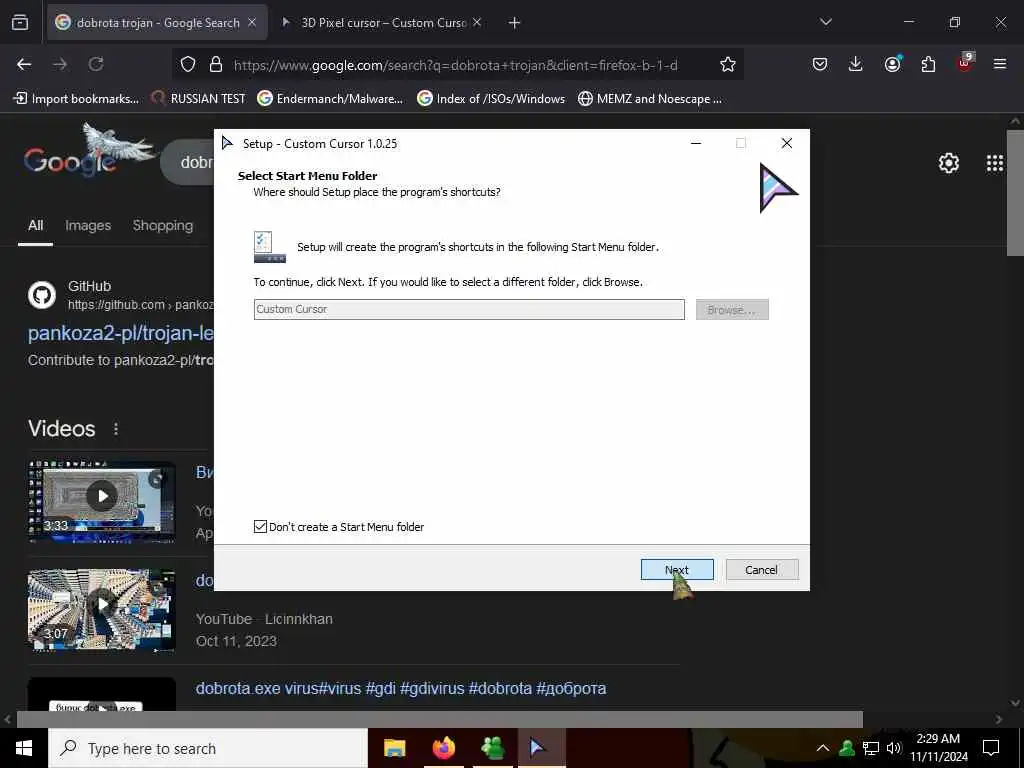The height and width of the screenshot is (768, 1024).
Task: Click the green user tray icon
Action: point(847,748)
